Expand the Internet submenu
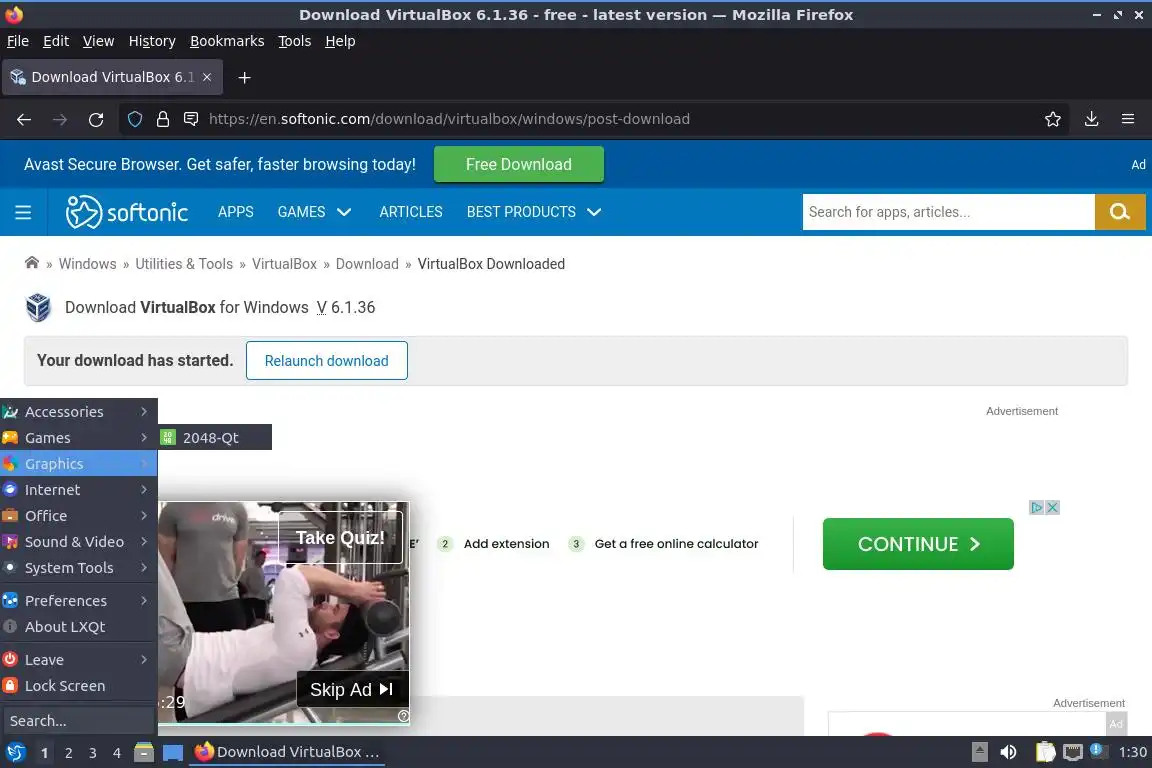1152x768 pixels. pyautogui.click(x=79, y=490)
